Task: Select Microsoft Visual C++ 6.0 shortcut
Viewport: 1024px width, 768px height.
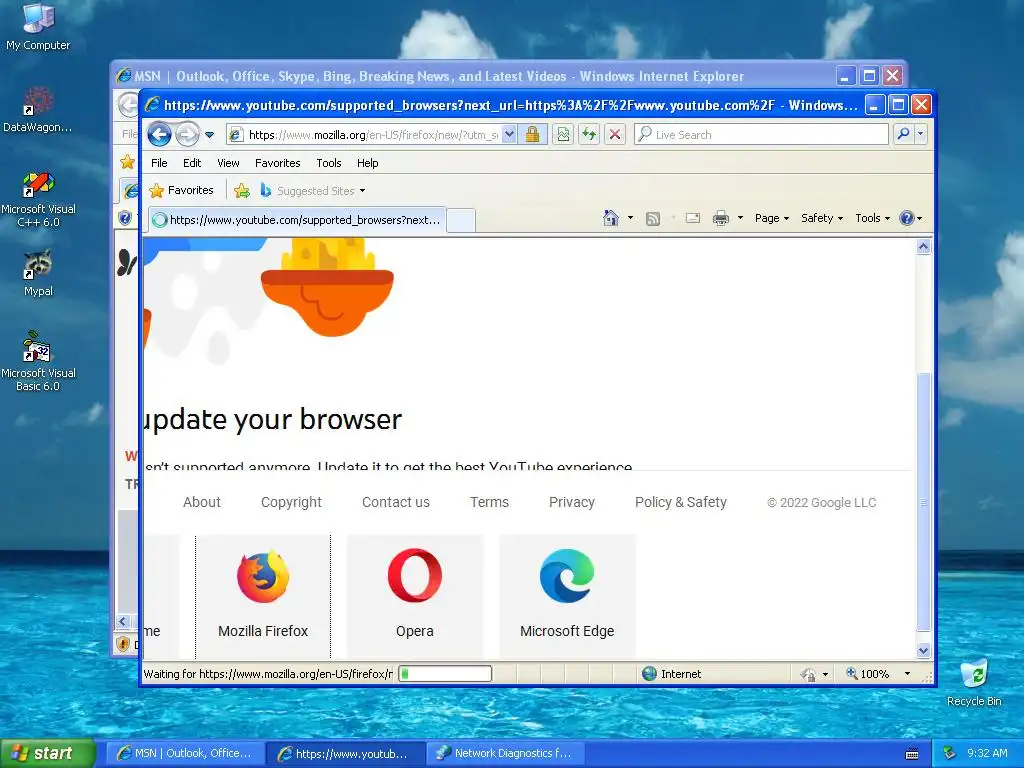Action: coord(38,199)
